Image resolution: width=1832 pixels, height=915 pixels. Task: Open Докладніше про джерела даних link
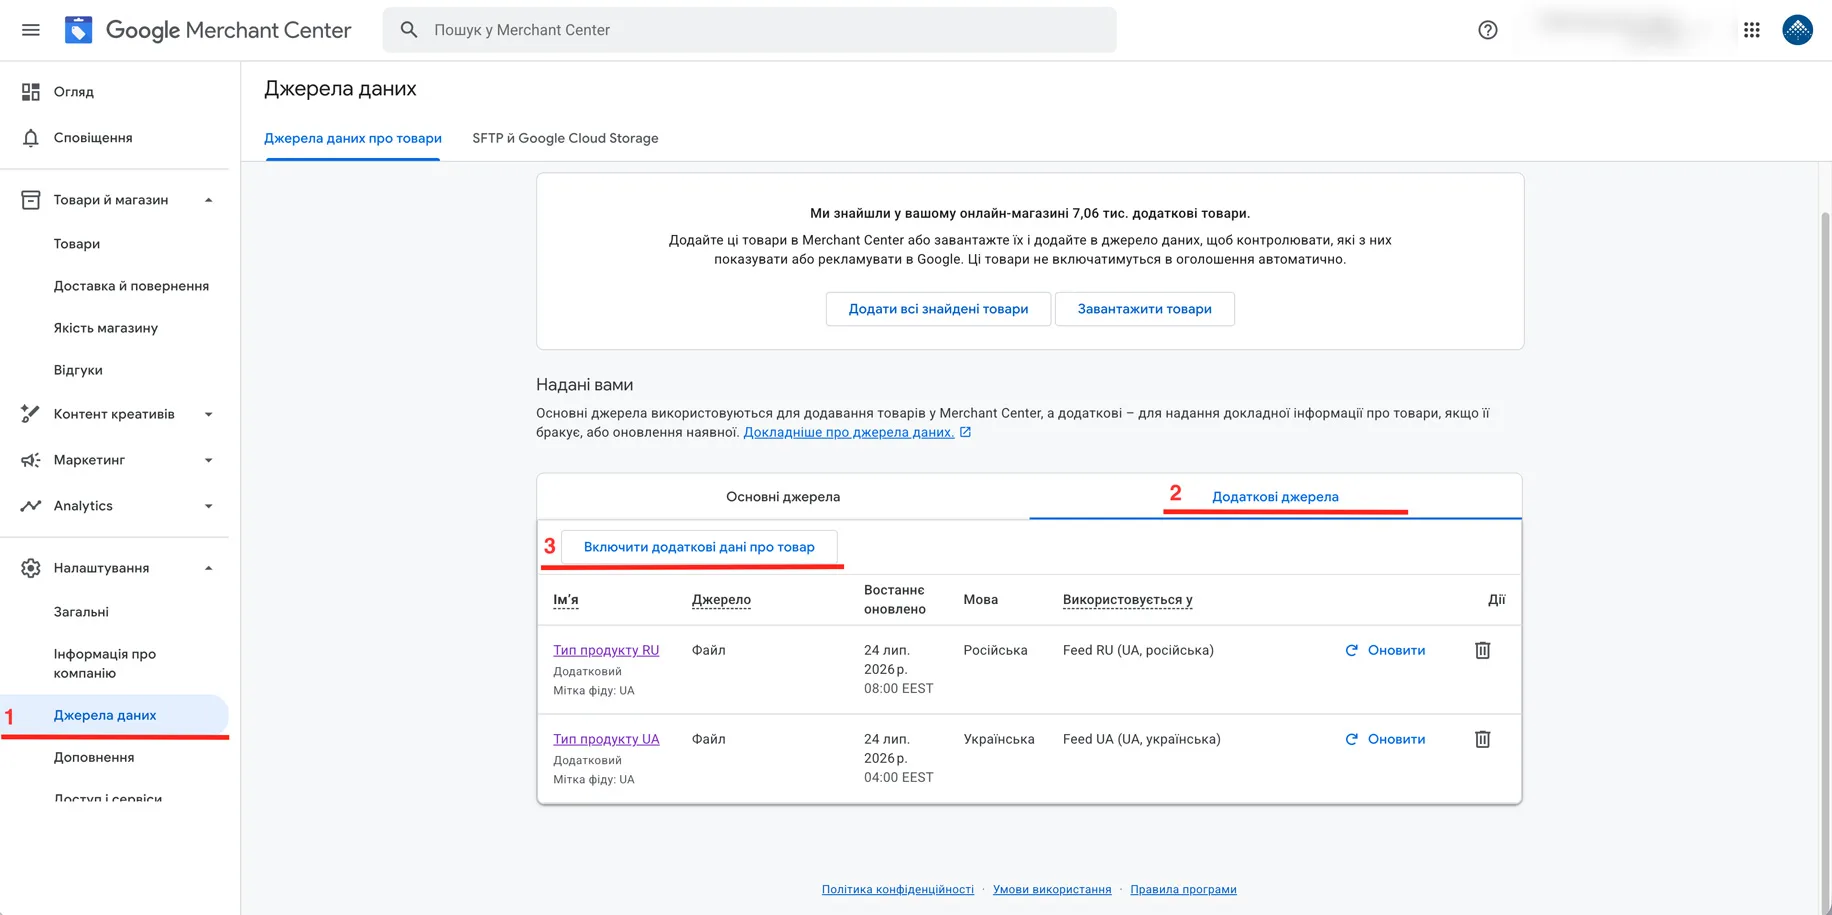pyautogui.click(x=849, y=432)
